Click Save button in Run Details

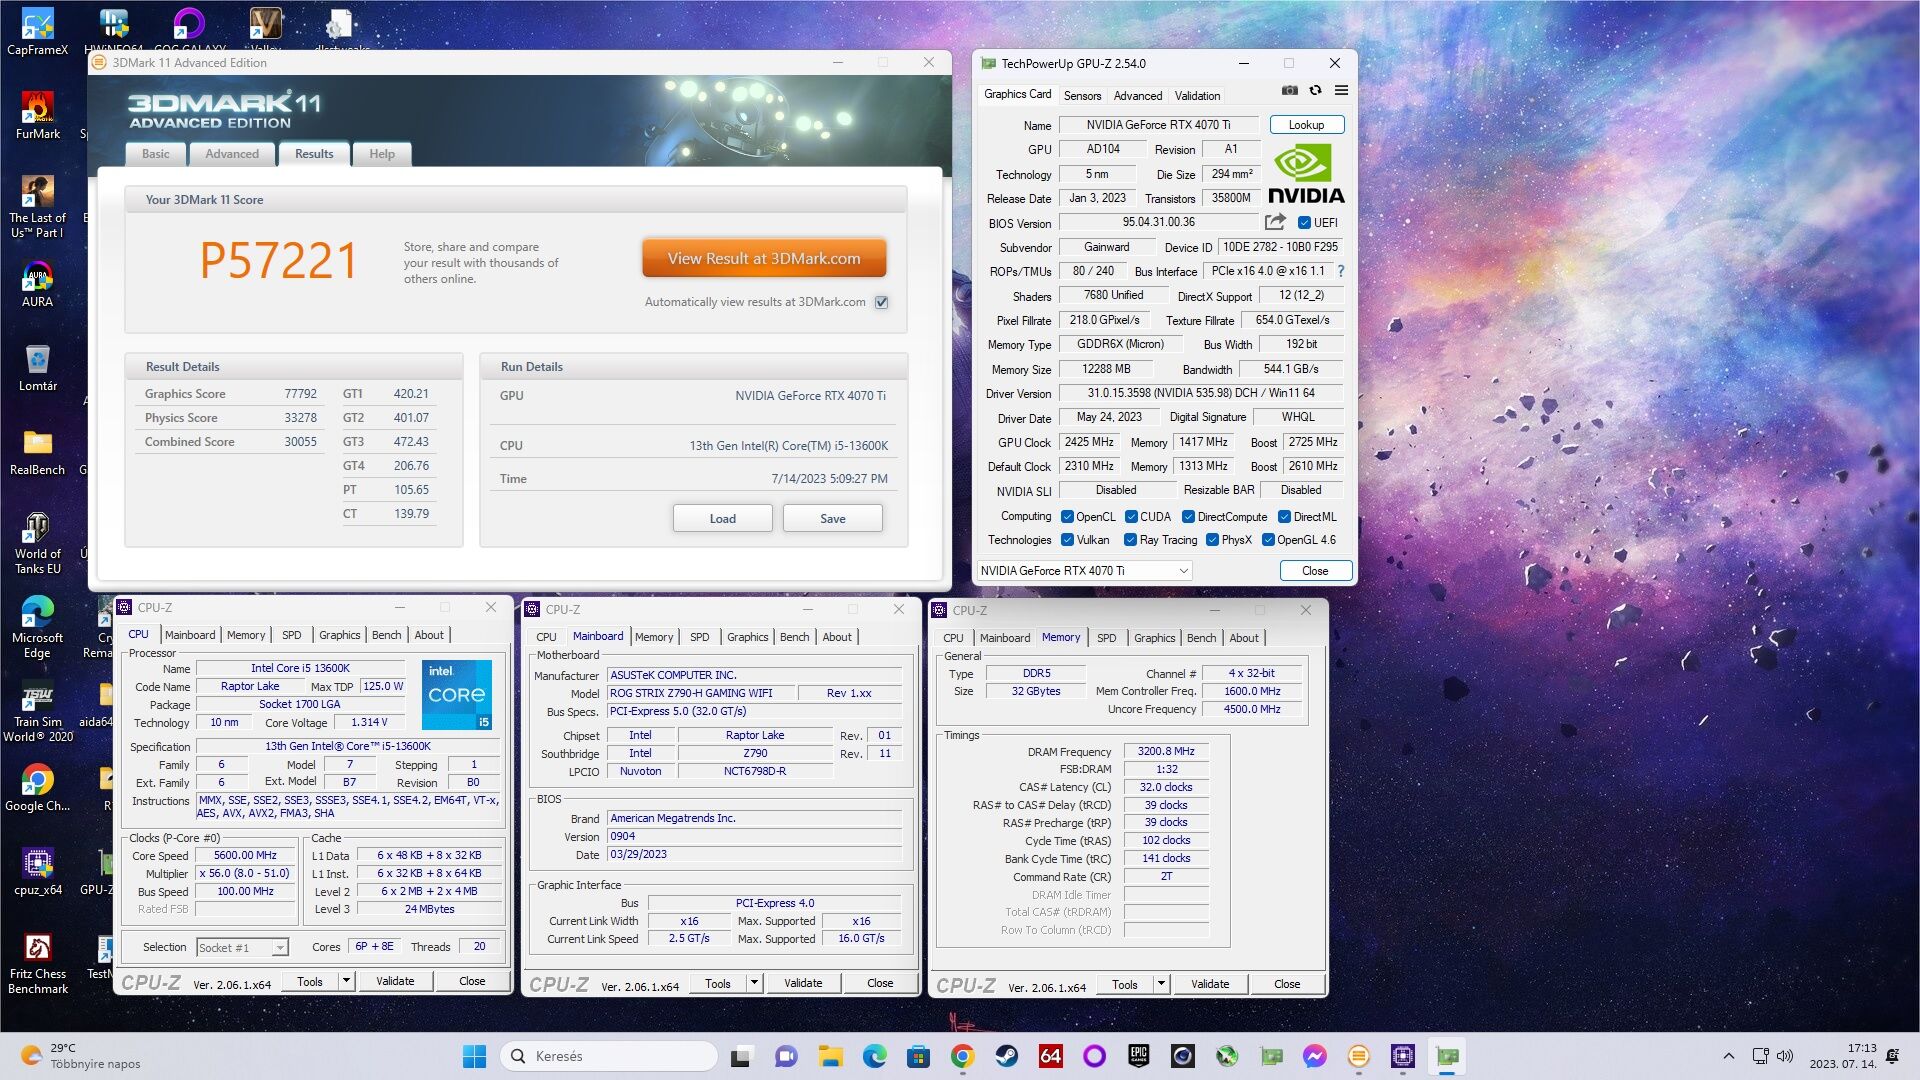(x=832, y=519)
